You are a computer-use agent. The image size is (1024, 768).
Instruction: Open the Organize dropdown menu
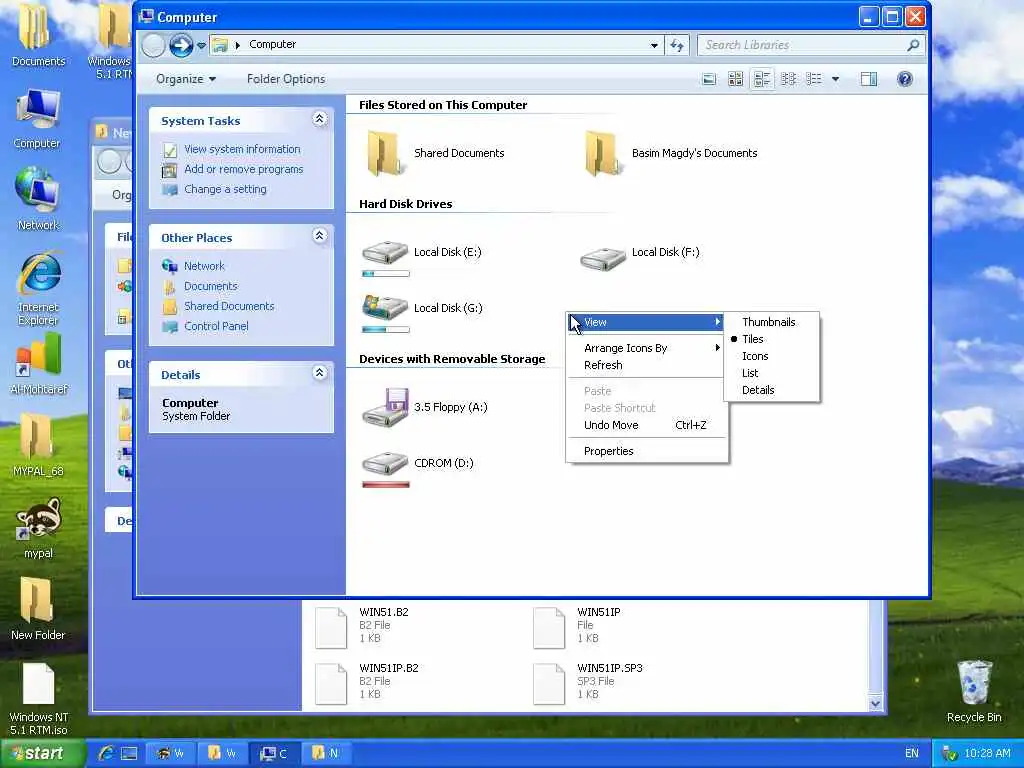coord(185,79)
